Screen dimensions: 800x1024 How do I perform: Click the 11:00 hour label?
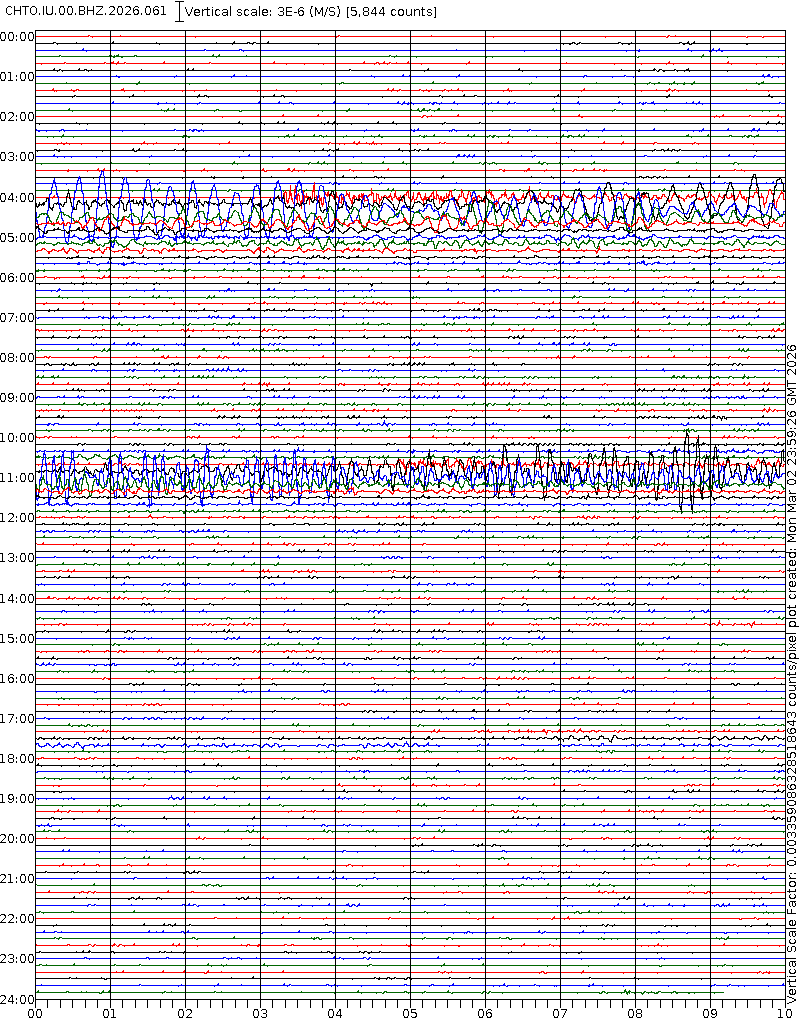17,478
